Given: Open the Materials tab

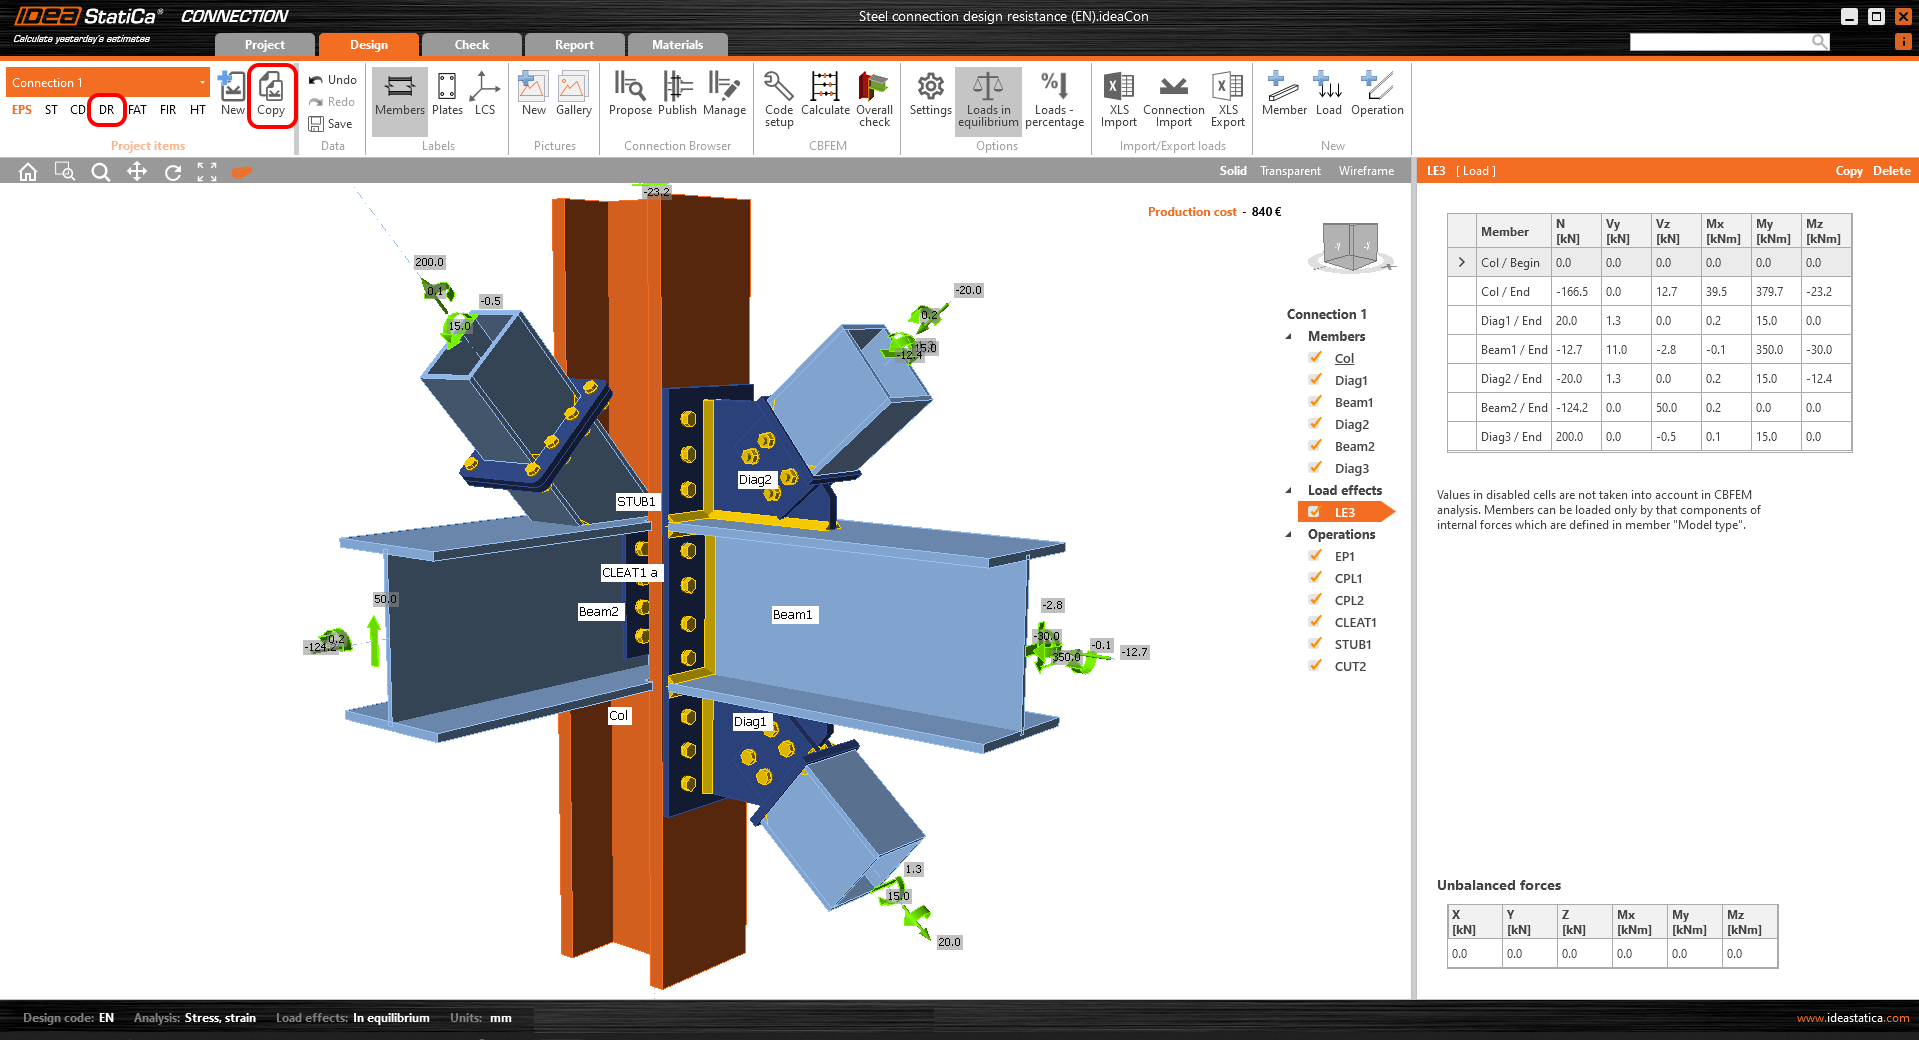Looking at the screenshot, I should (x=677, y=45).
